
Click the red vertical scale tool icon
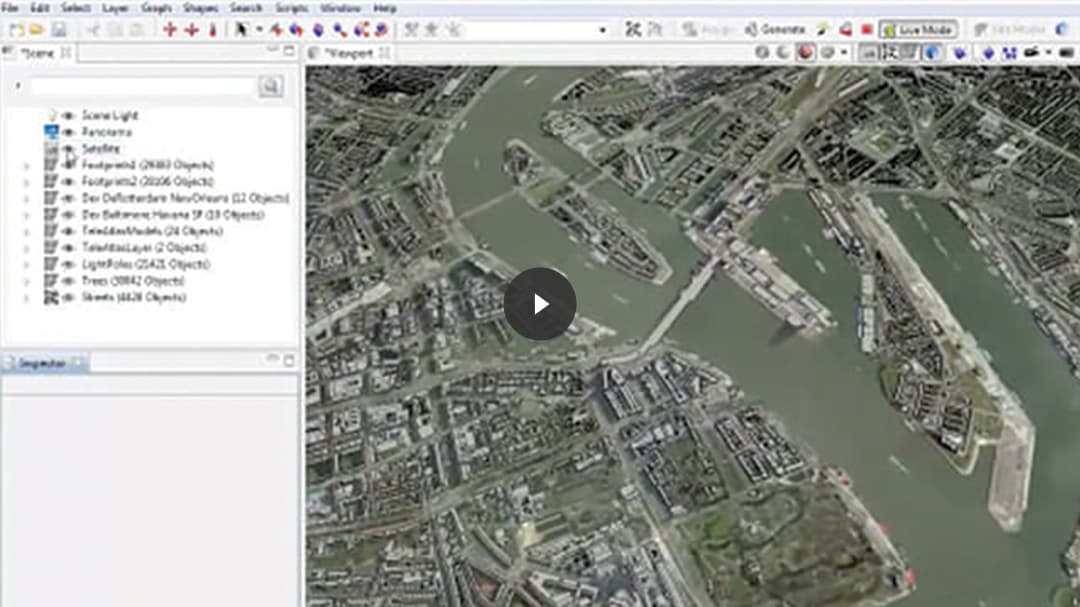[x=213, y=30]
